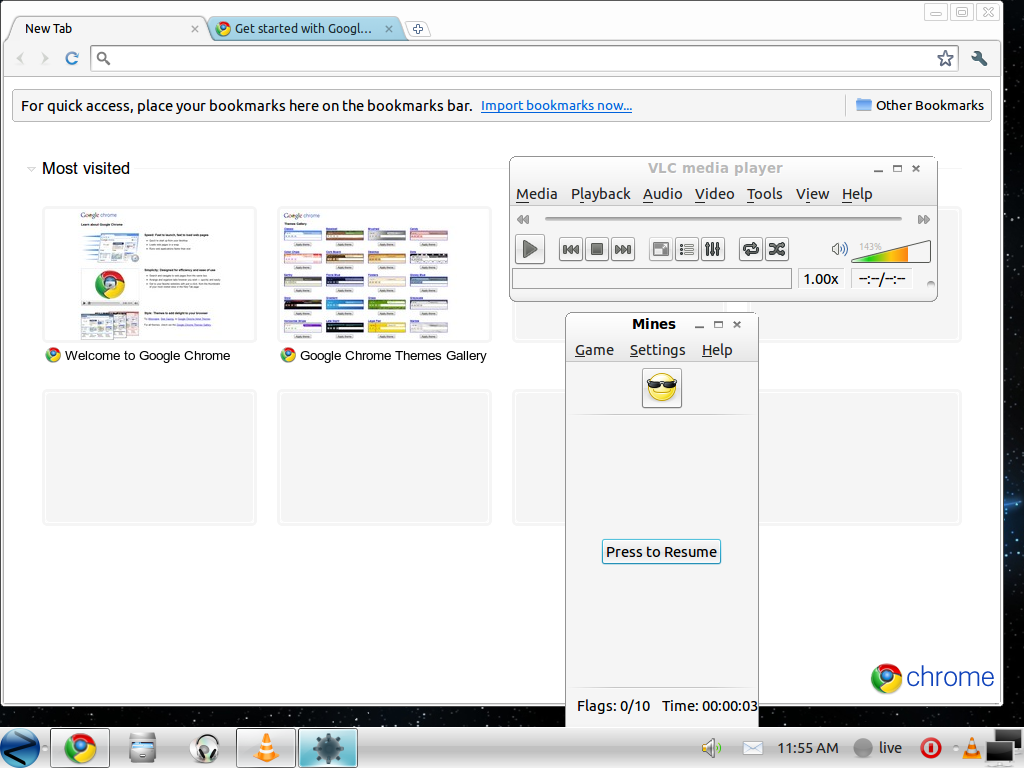Switch to the New Tab tab
The height and width of the screenshot is (768, 1024).
(104, 29)
